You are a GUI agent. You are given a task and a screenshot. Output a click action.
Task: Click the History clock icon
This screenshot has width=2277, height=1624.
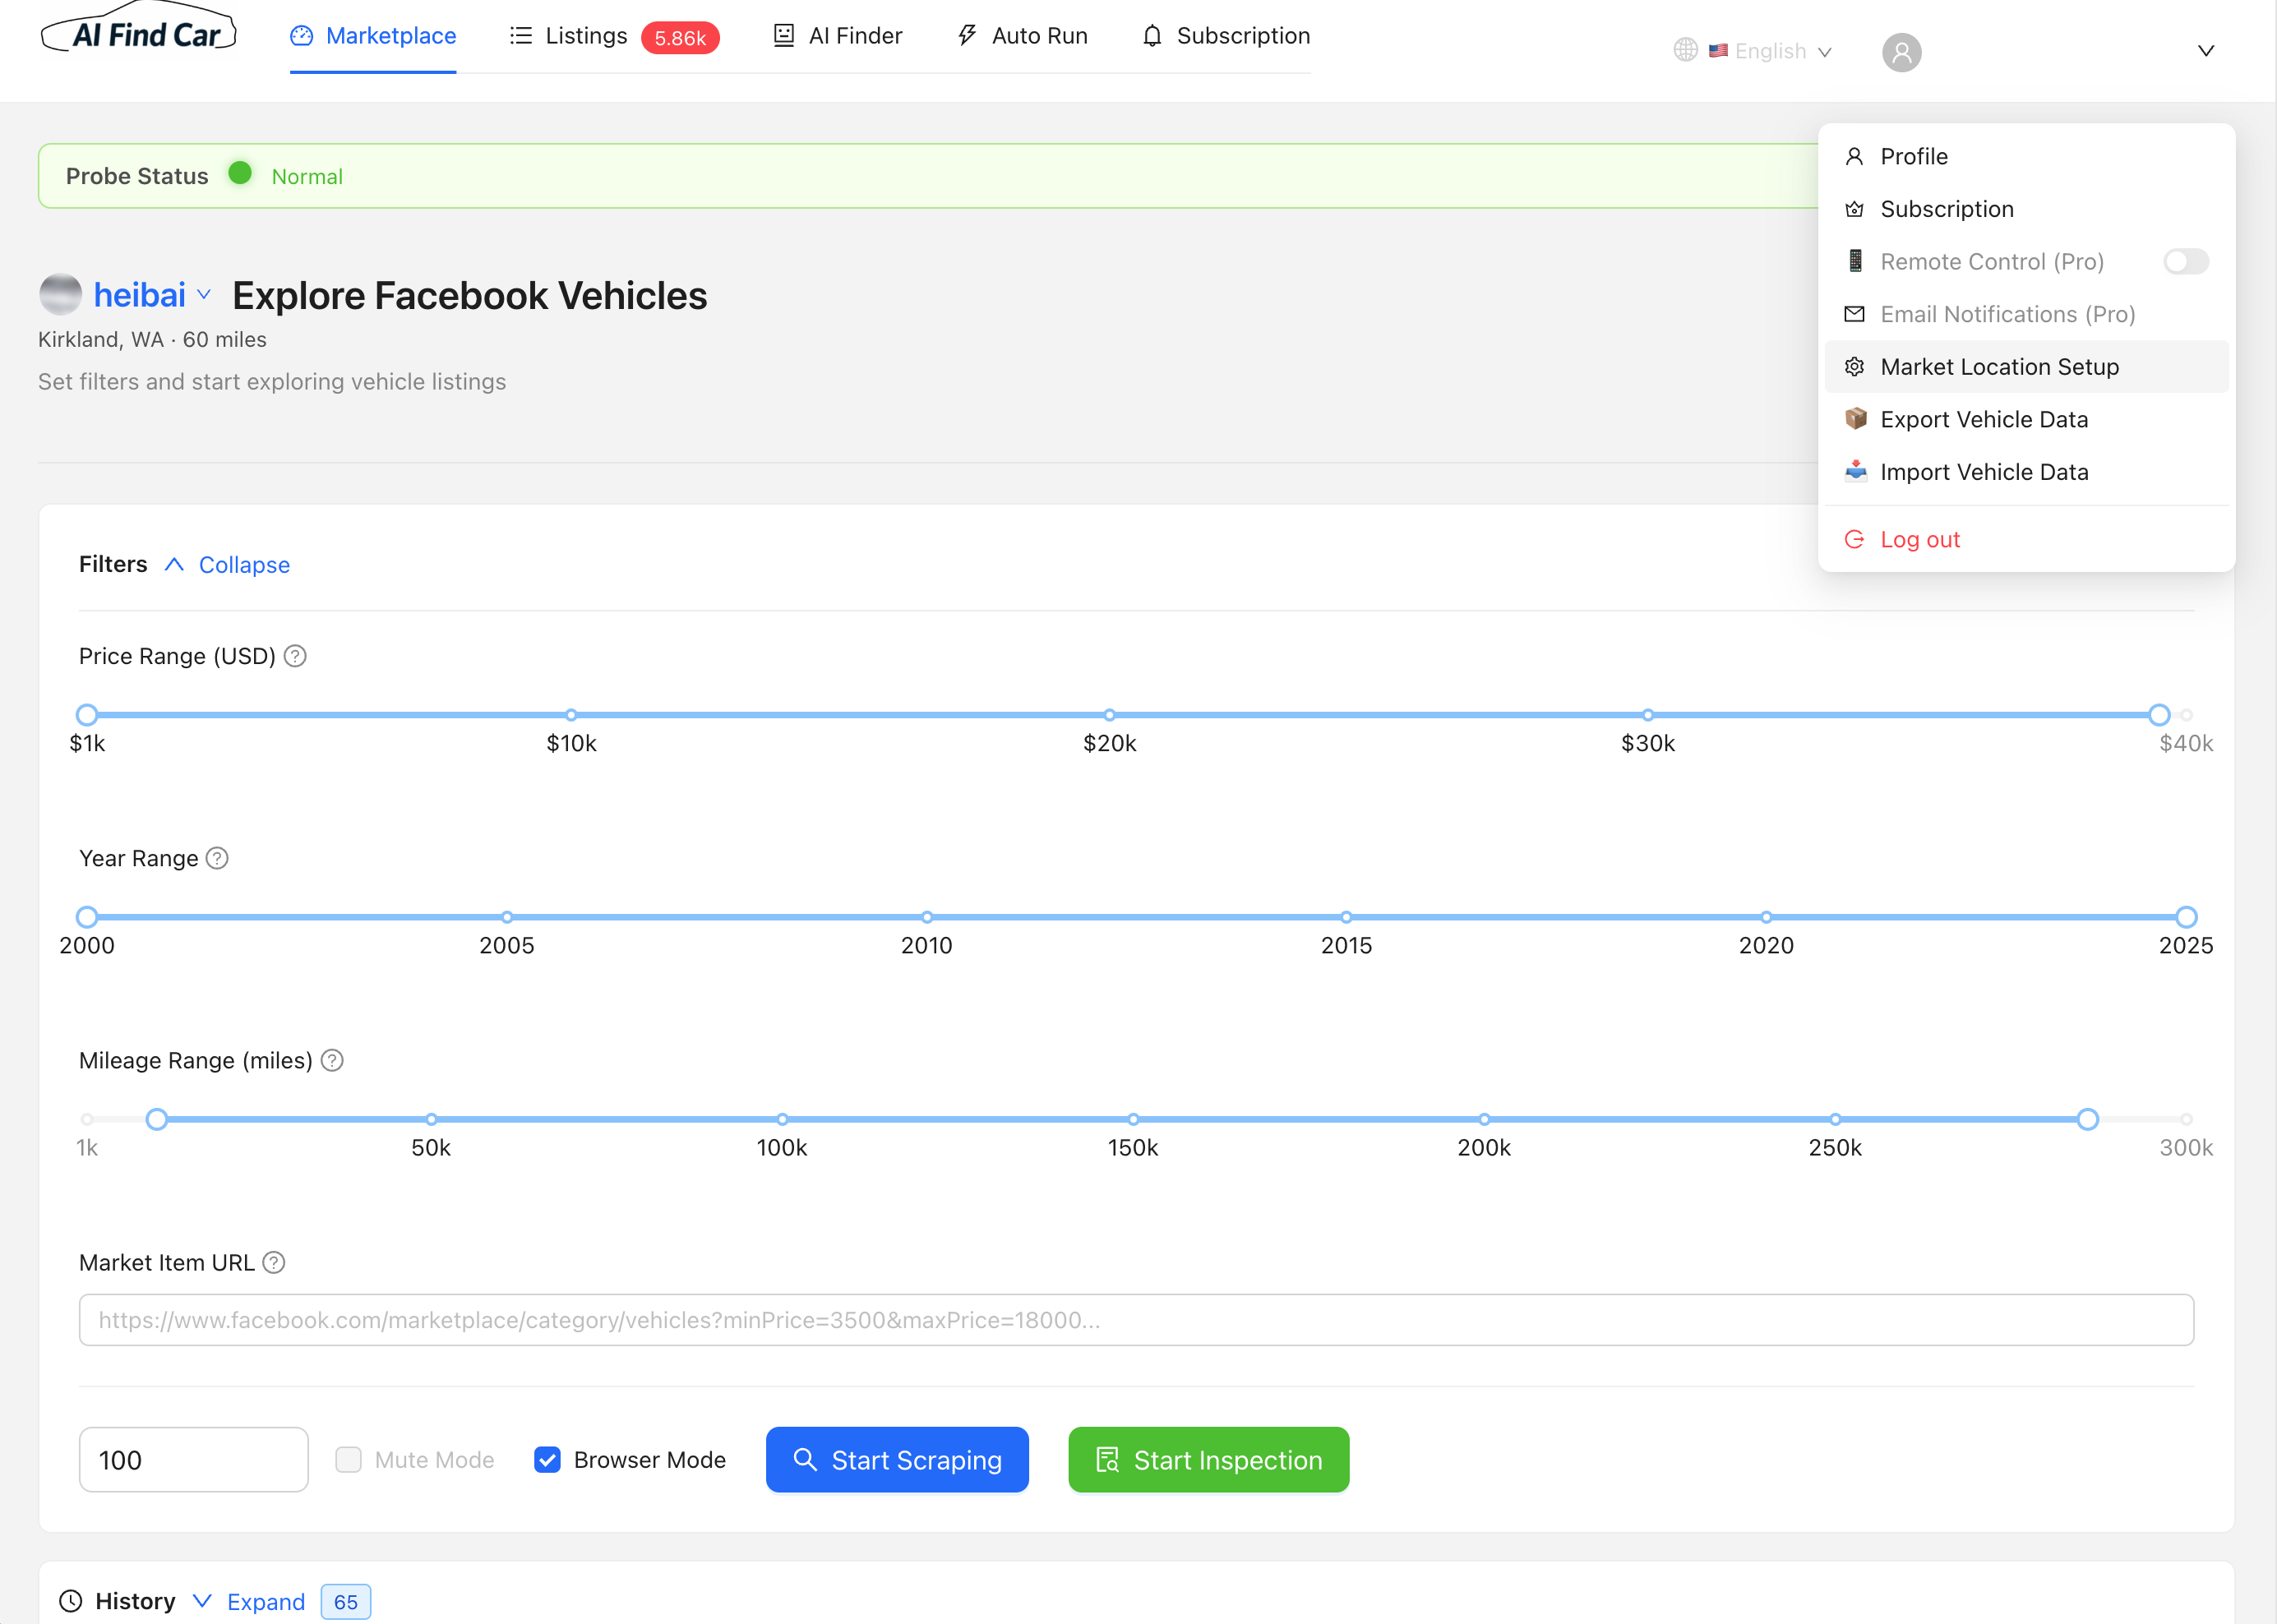[x=70, y=1601]
